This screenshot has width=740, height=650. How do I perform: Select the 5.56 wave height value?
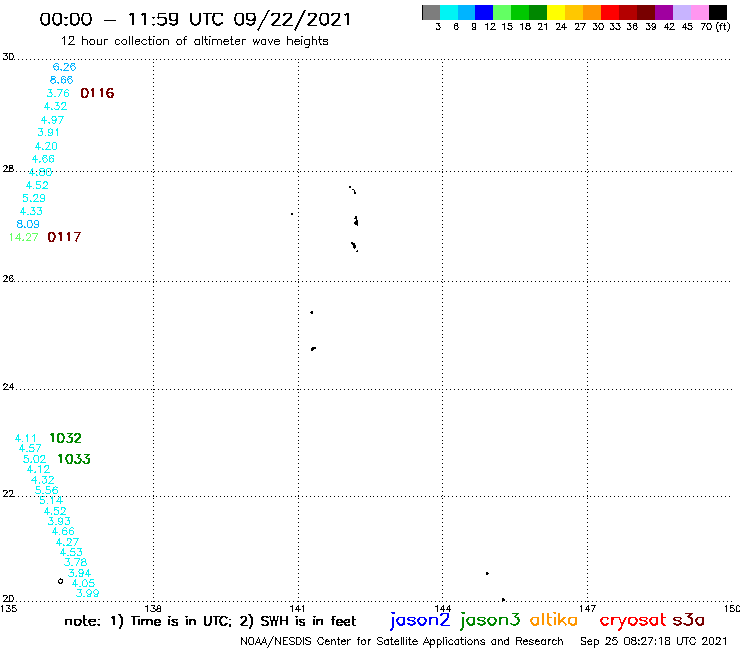click(x=46, y=490)
